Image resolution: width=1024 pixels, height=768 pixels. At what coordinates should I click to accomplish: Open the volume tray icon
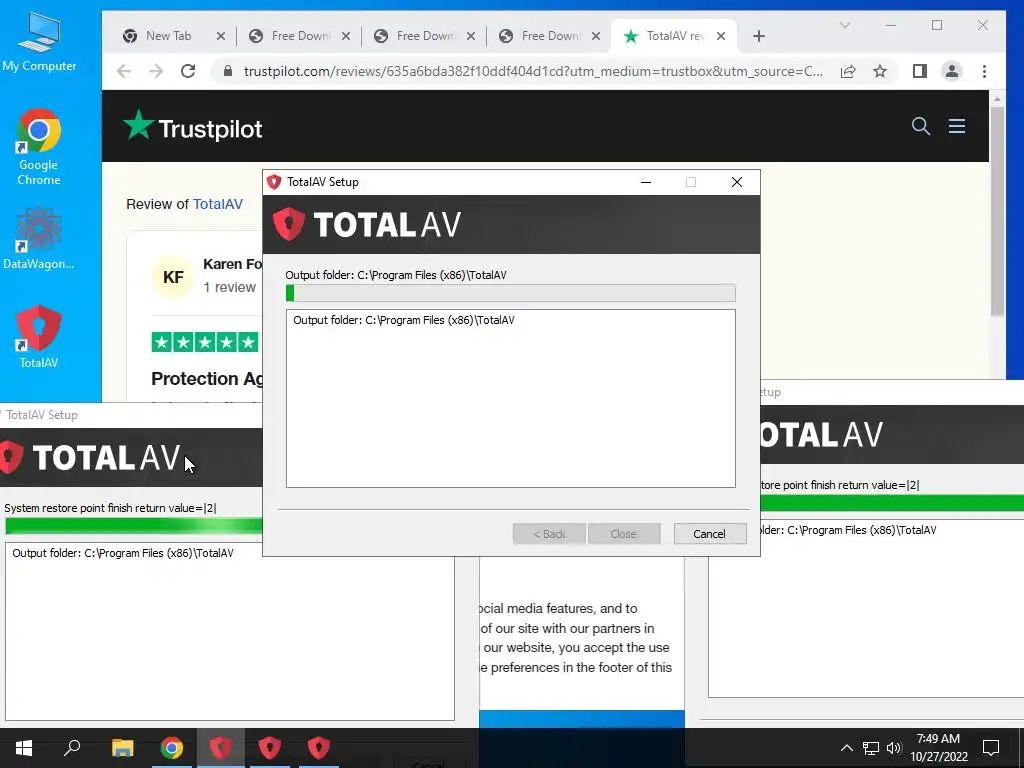click(x=893, y=748)
